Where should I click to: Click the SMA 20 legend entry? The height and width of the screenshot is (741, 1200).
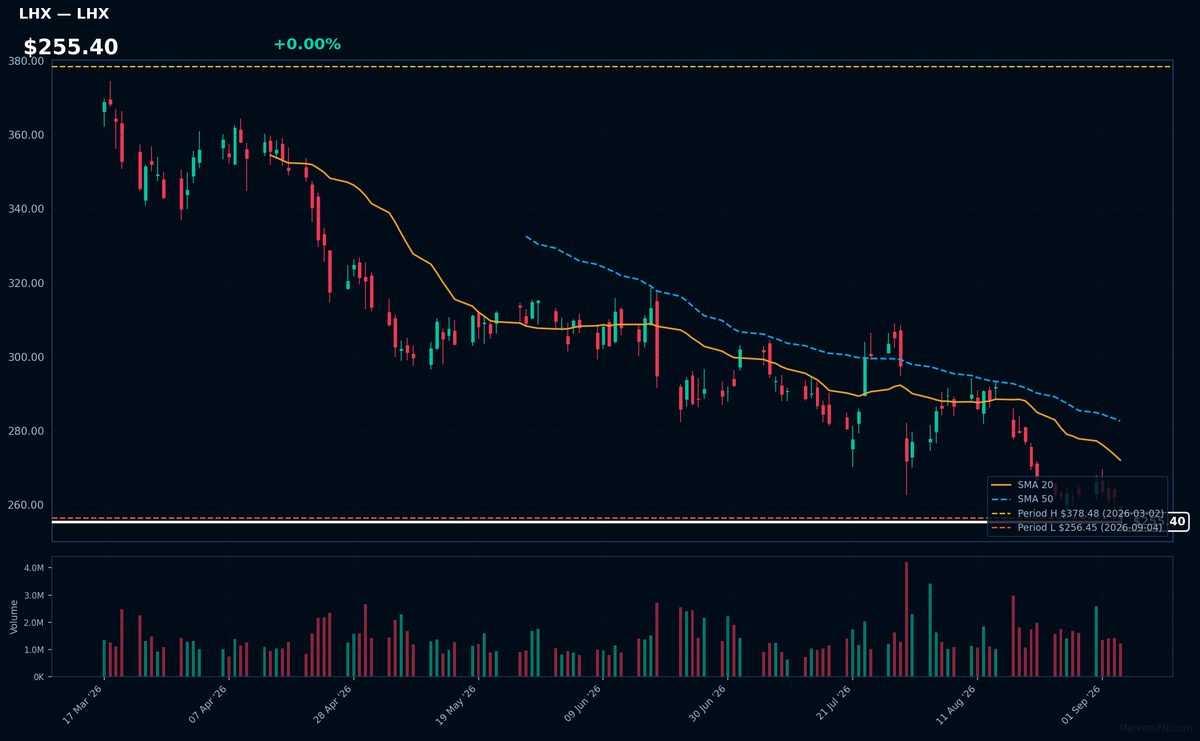[x=1023, y=485]
